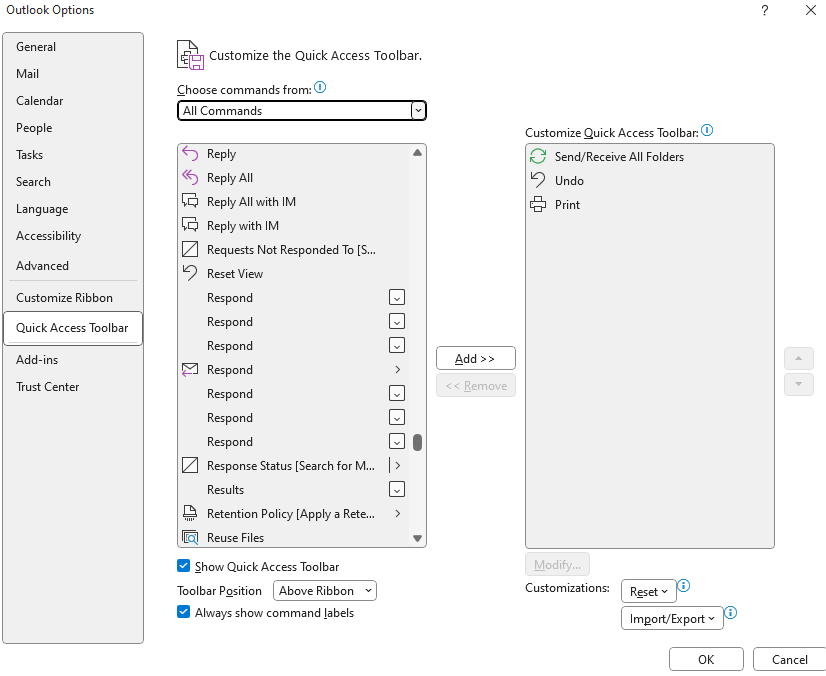
Task: Click the Respond envelope icon
Action: click(x=190, y=369)
